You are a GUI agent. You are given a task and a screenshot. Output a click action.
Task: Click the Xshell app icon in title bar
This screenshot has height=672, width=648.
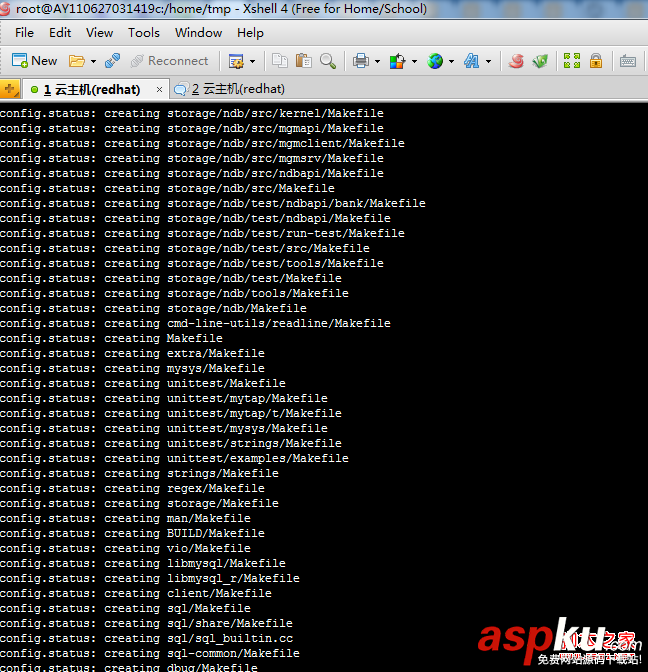coord(4,9)
